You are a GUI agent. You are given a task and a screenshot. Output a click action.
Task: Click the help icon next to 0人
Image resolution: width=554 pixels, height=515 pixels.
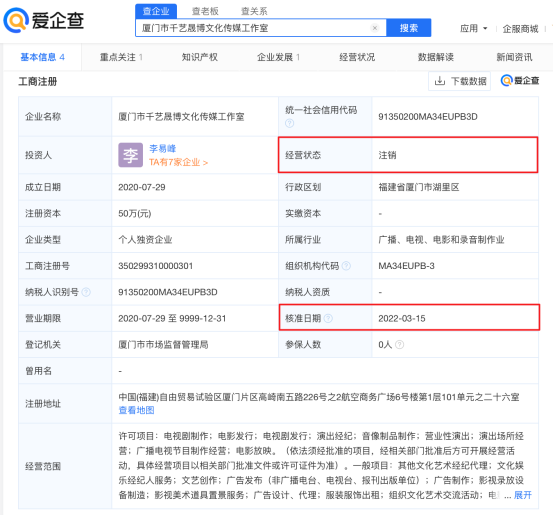tap(399, 344)
